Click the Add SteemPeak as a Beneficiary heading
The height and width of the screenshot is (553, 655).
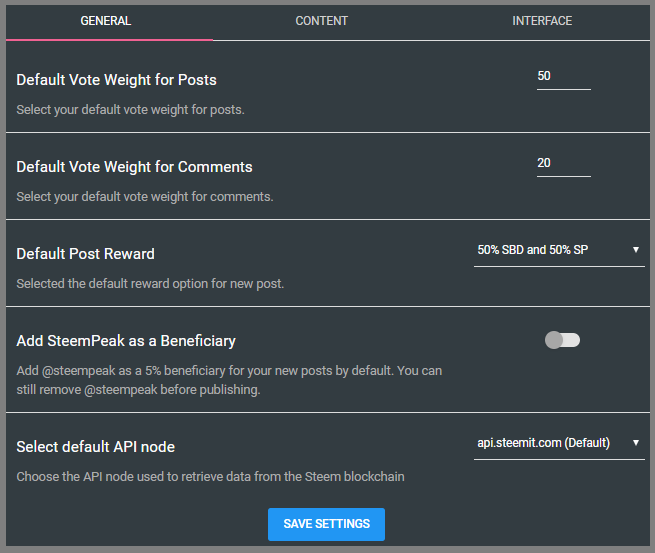pyautogui.click(x=126, y=340)
